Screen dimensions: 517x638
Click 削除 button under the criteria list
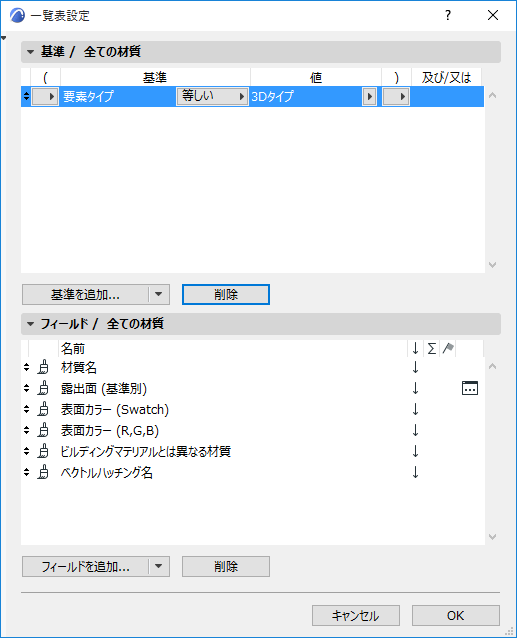coord(226,294)
